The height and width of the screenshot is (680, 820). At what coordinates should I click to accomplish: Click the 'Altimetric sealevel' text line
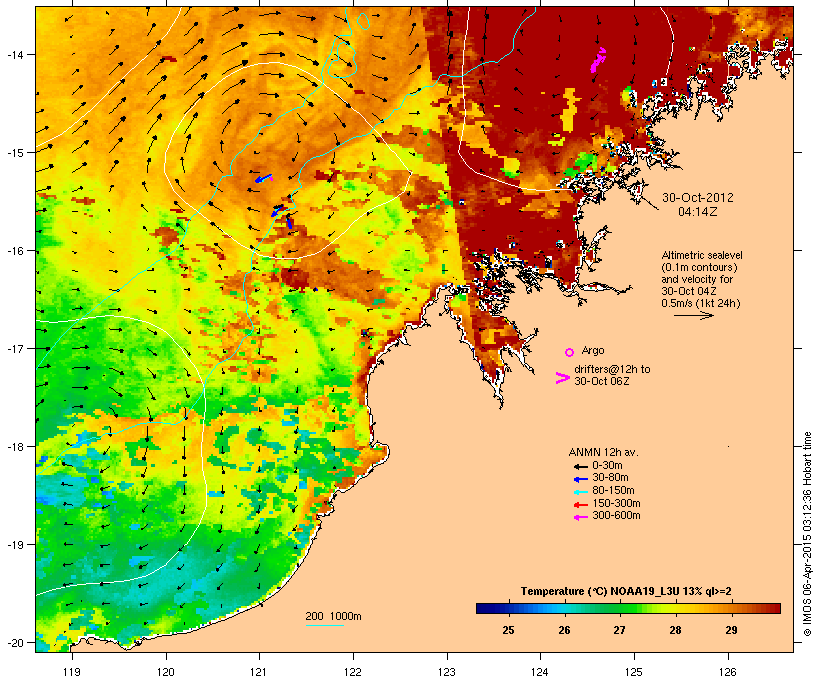pyautogui.click(x=702, y=255)
